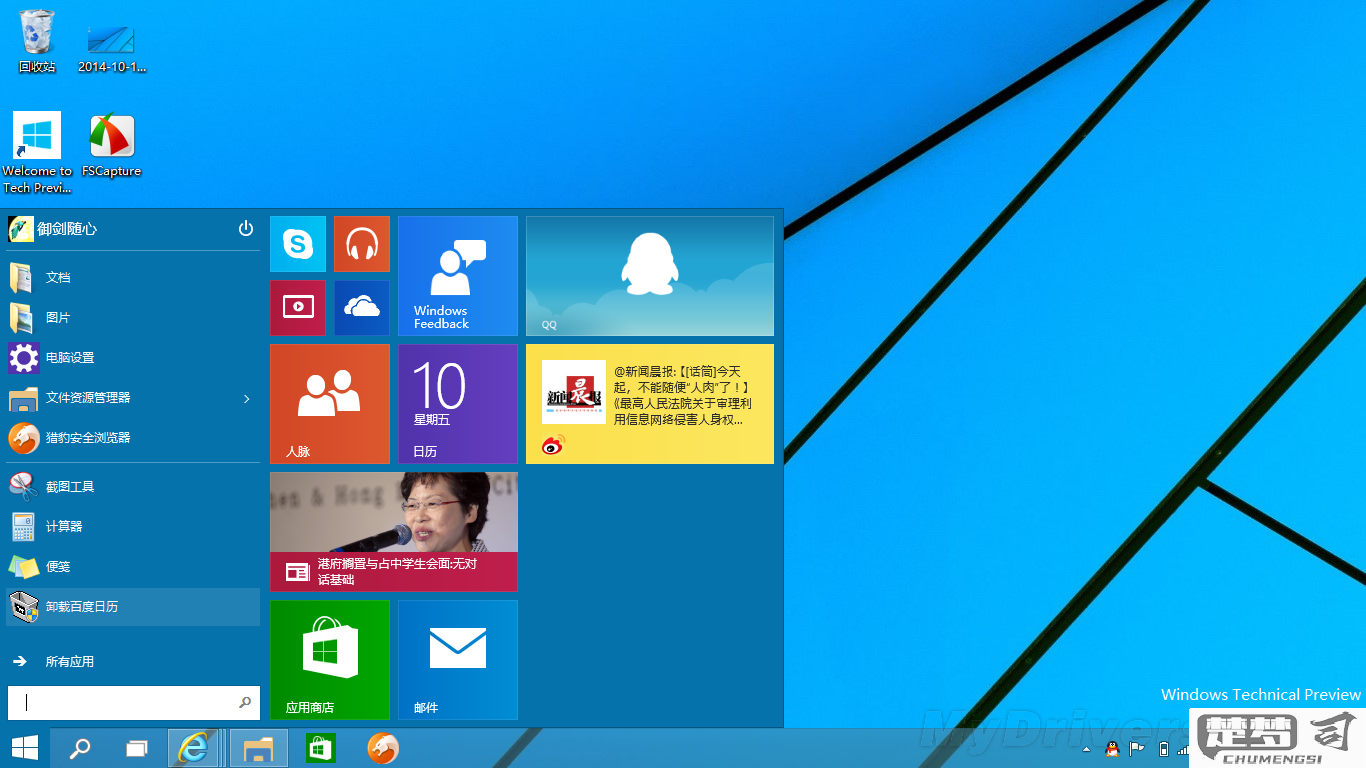Viewport: 1366px width, 768px height.
Task: Click the QQ penguin tray icon
Action: tap(1112, 748)
